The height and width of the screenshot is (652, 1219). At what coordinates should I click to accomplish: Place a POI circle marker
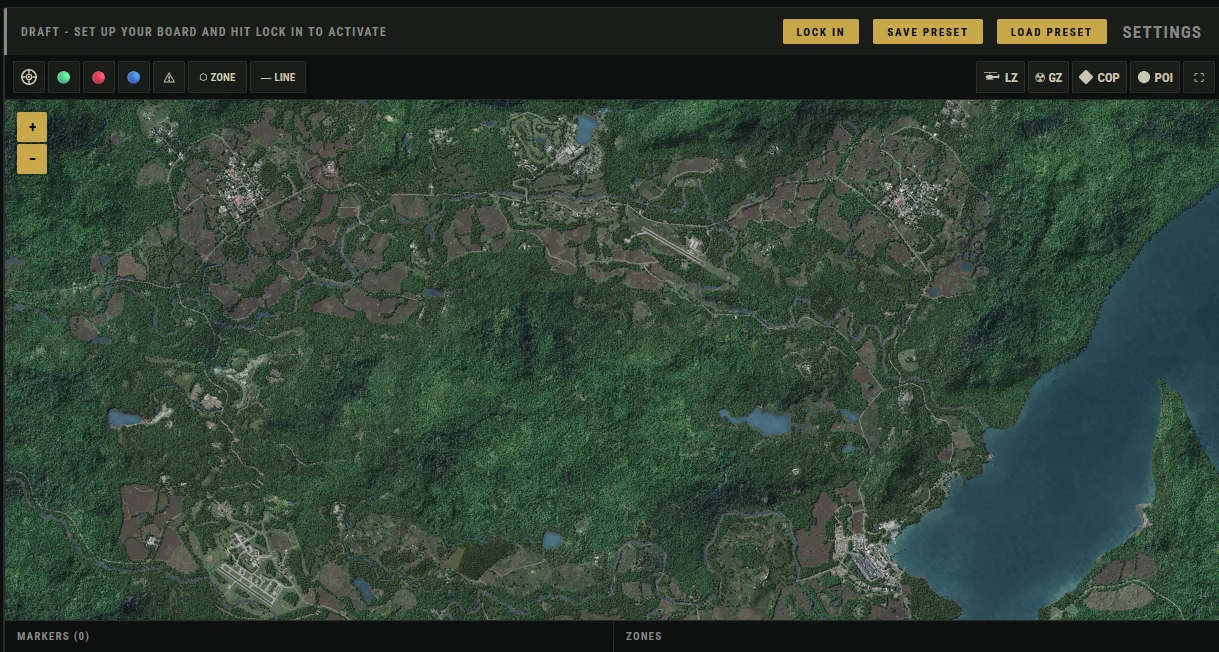point(1155,77)
